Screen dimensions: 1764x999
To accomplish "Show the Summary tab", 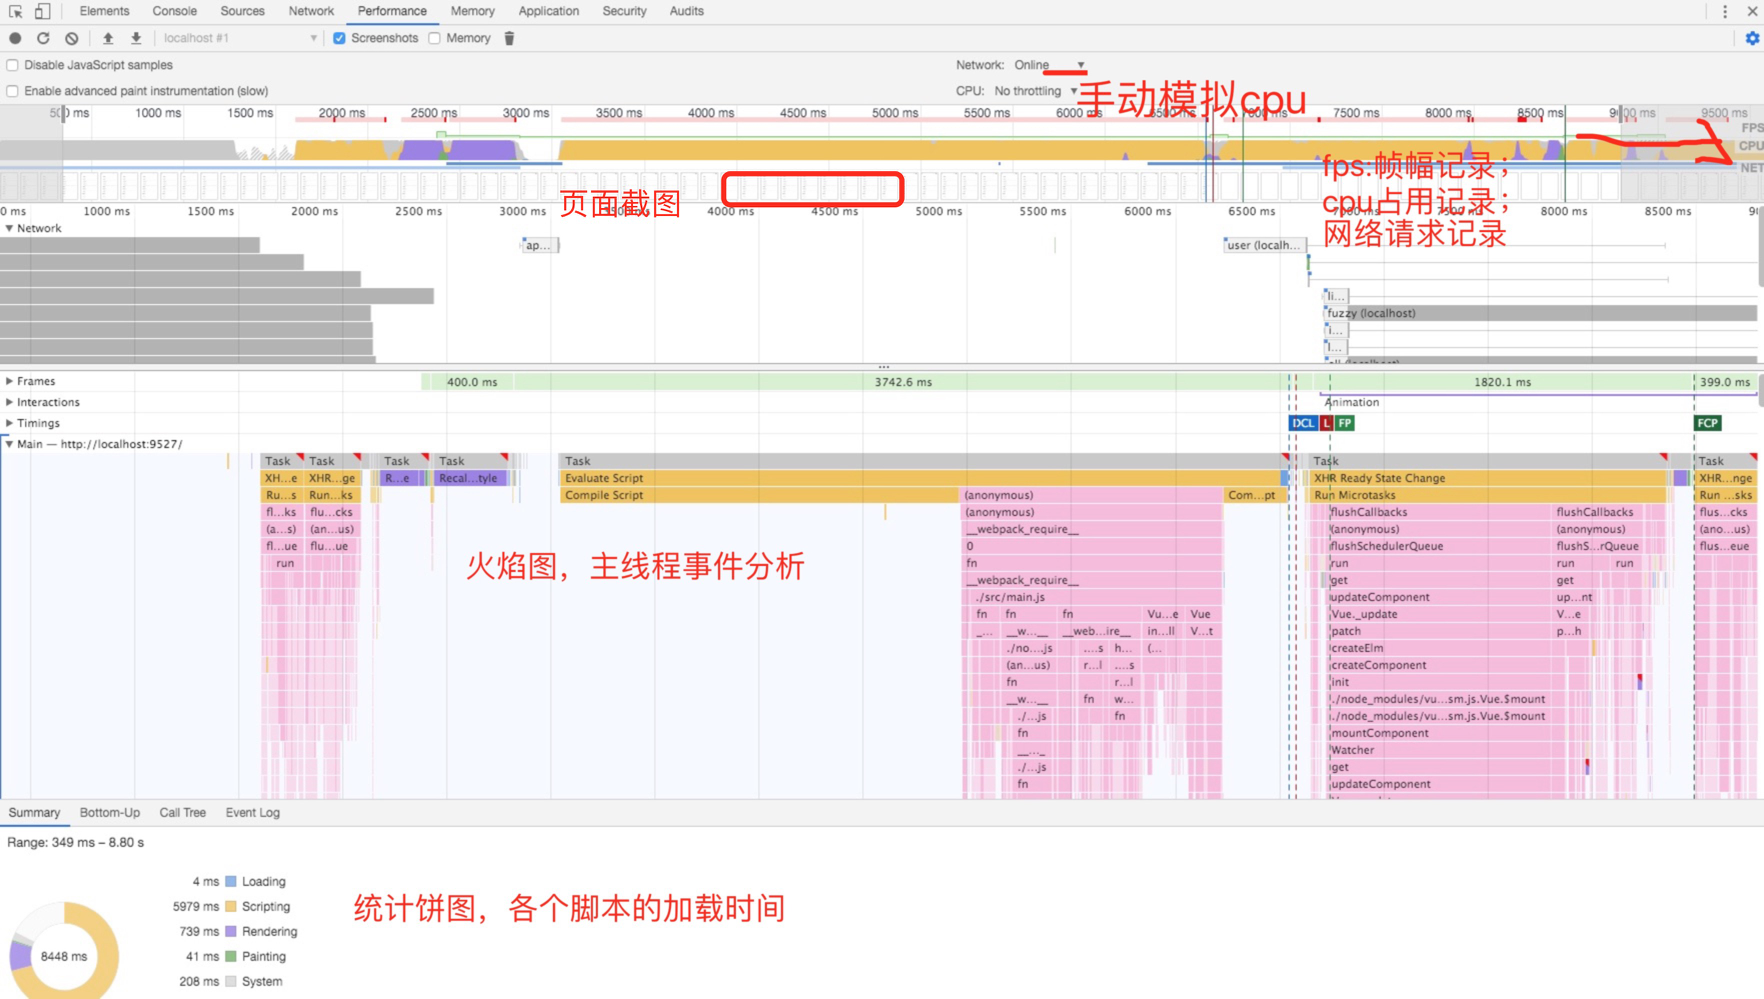I will [x=34, y=813].
